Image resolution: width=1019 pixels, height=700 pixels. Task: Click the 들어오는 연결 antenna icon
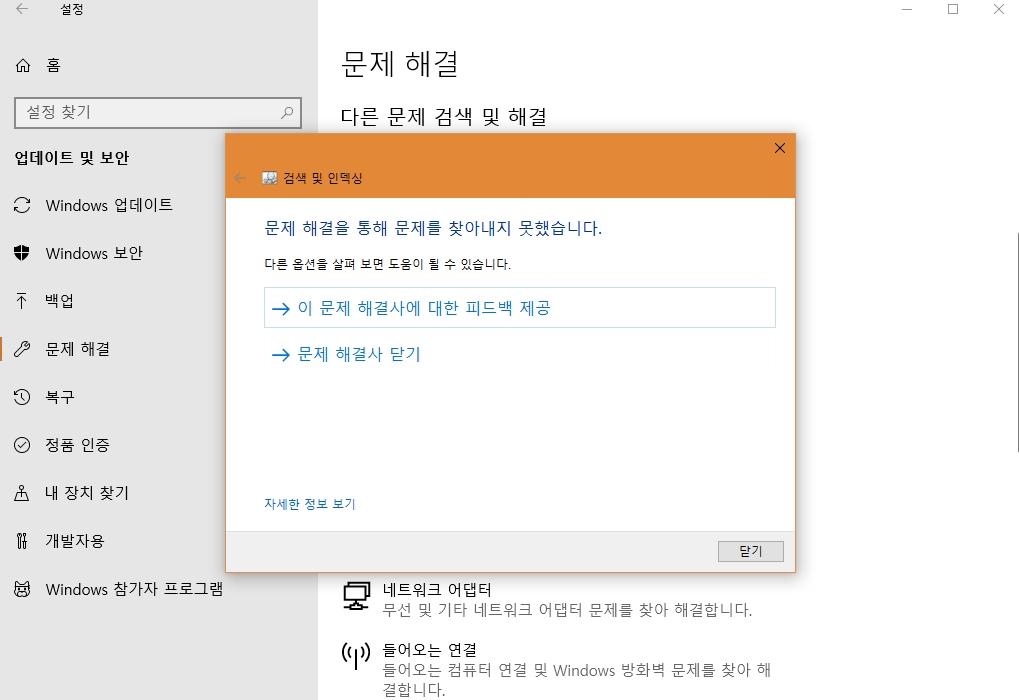pyautogui.click(x=356, y=656)
